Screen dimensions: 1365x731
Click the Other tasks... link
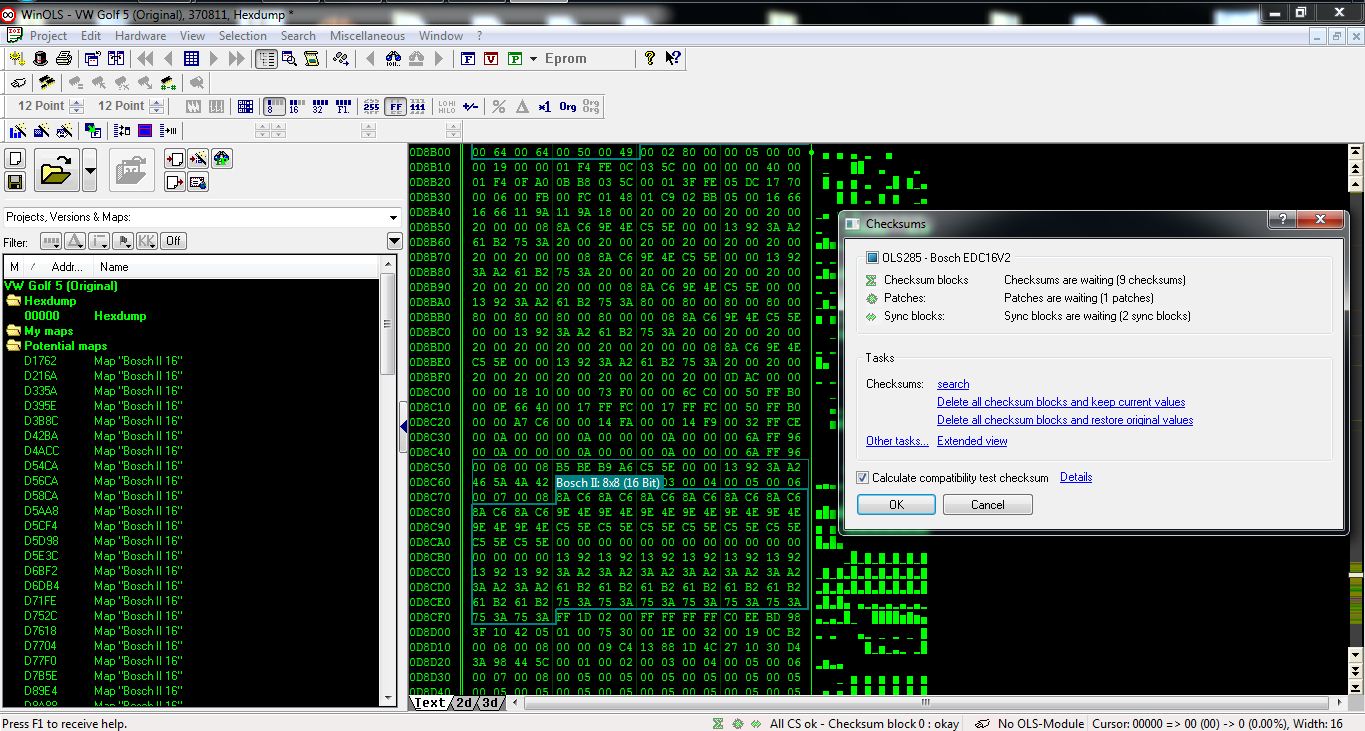(897, 441)
